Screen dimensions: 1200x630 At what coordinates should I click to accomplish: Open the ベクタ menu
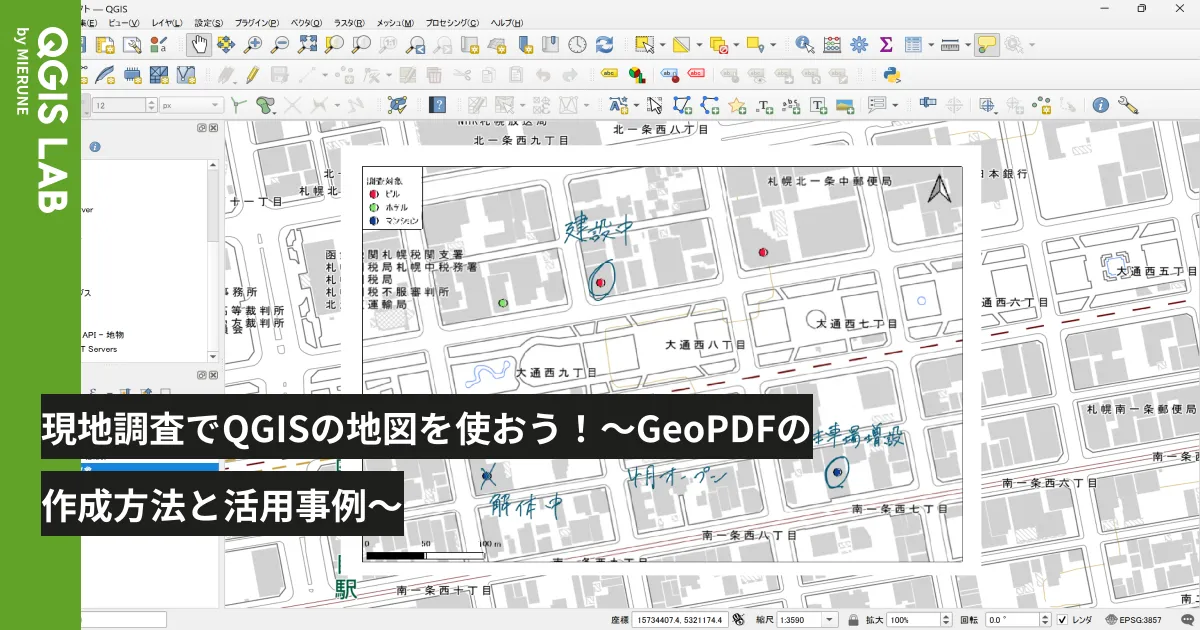point(306,22)
